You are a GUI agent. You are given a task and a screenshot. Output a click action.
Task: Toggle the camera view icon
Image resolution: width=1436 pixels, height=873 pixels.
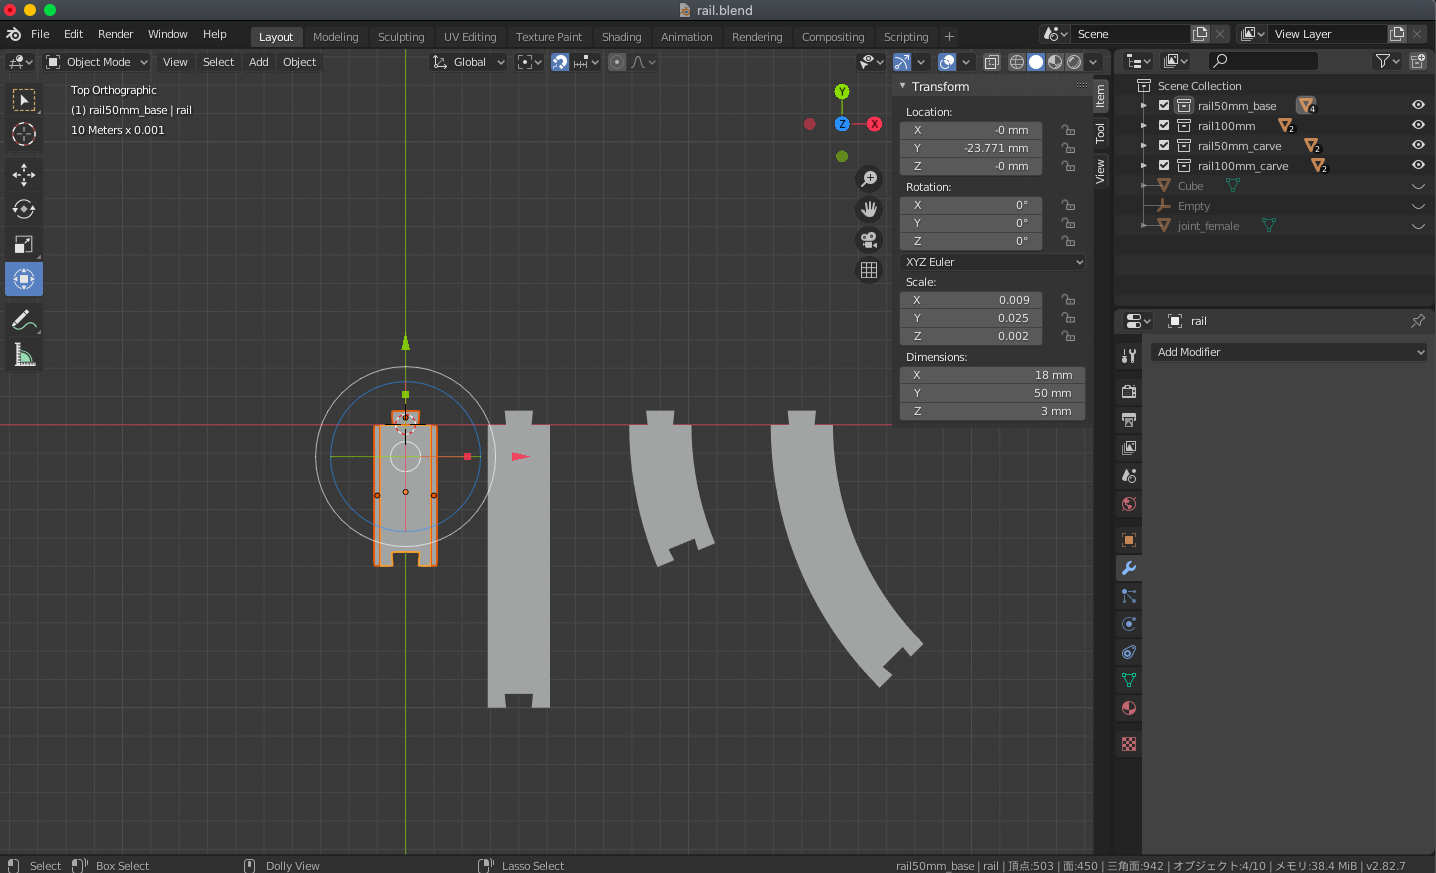[869, 240]
